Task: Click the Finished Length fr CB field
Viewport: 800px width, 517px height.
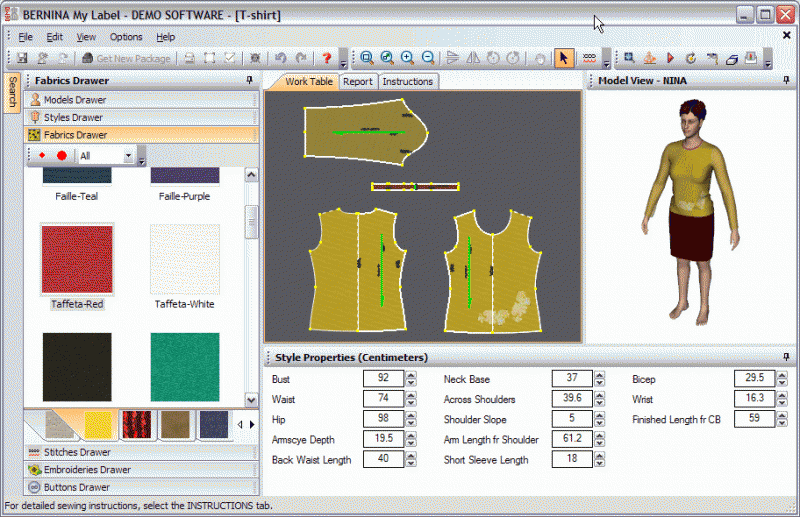Action: [754, 419]
